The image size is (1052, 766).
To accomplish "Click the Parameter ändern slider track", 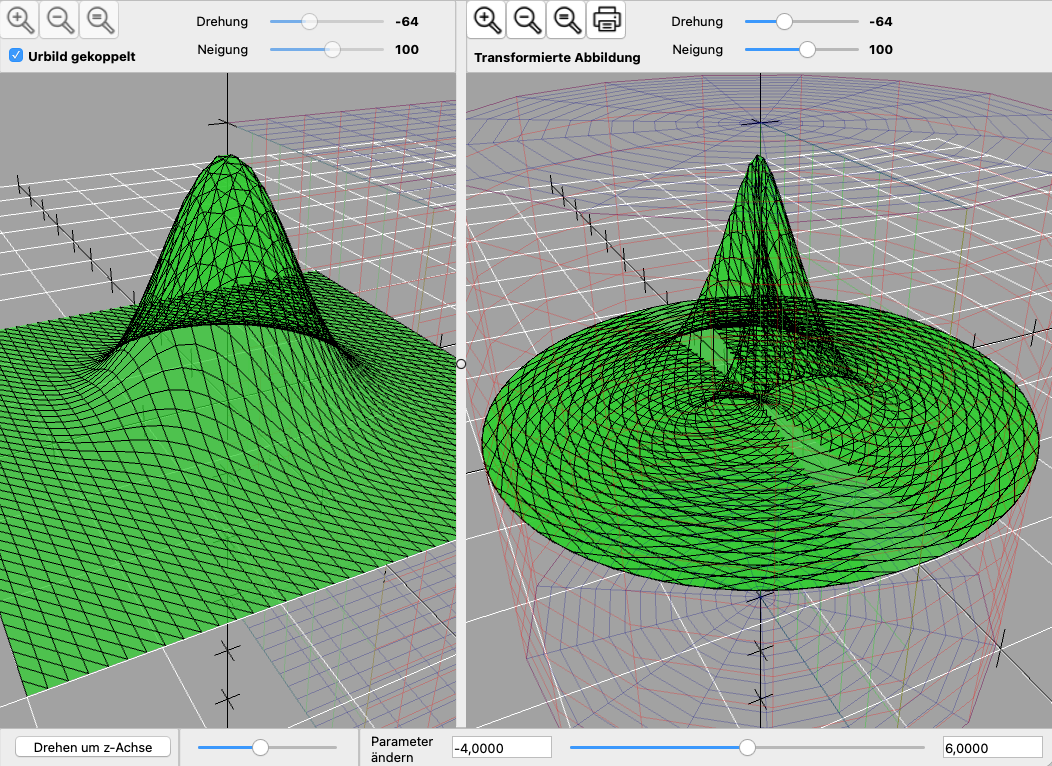I will (x=746, y=747).
